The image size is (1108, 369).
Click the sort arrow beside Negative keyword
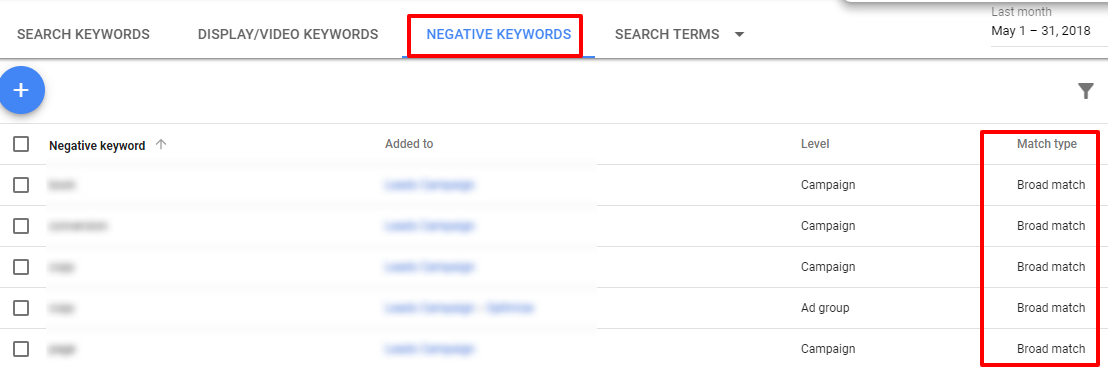(161, 145)
